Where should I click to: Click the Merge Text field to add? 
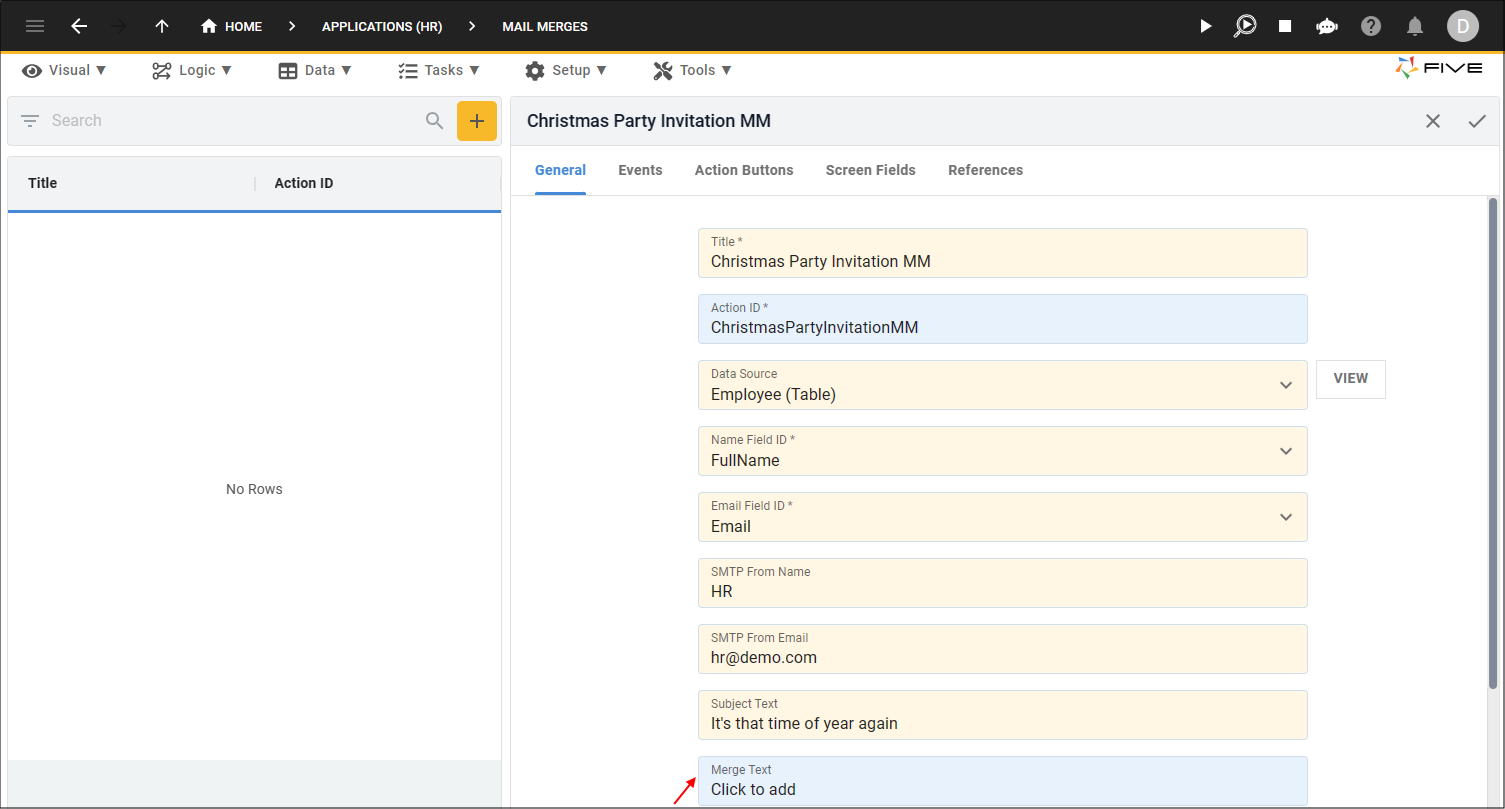(1002, 781)
